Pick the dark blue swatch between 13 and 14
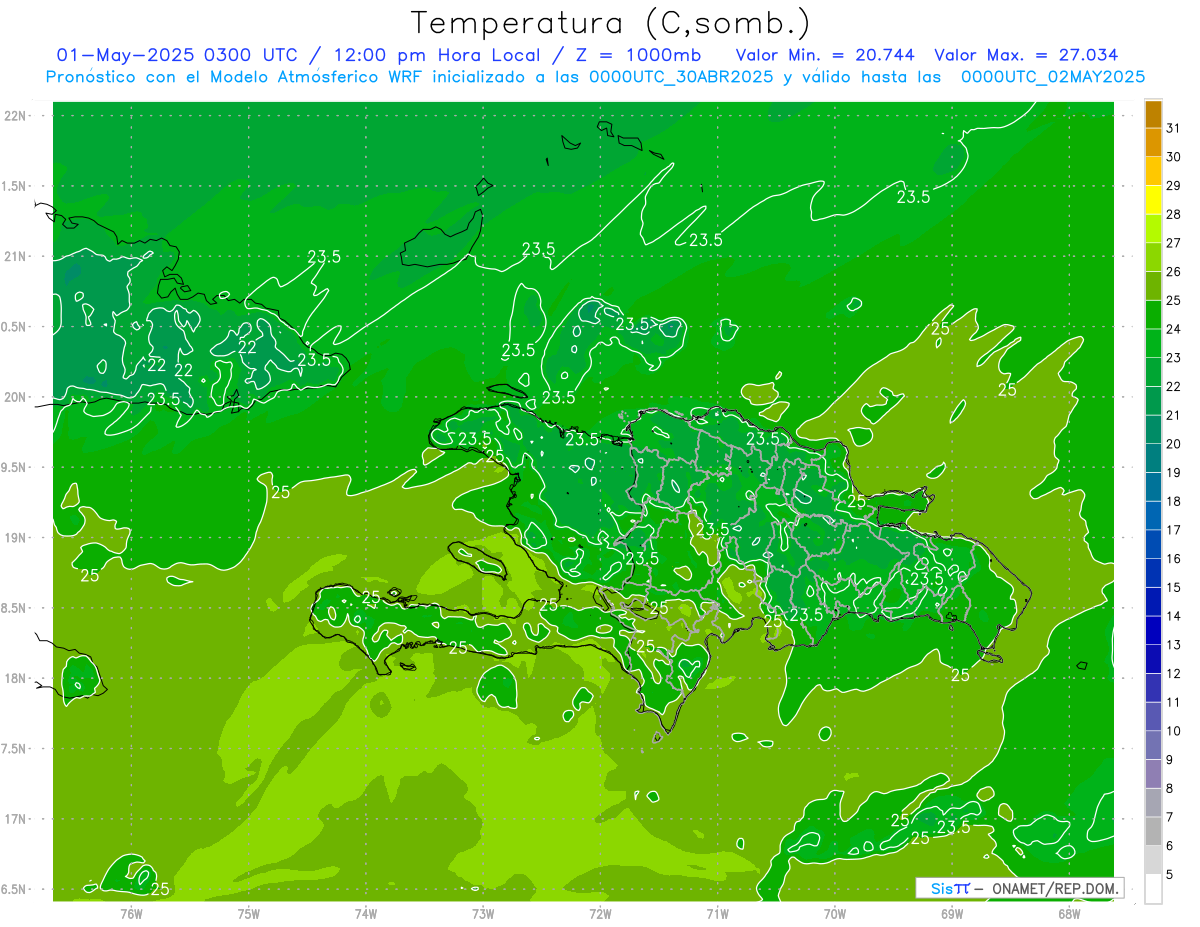 [1153, 631]
